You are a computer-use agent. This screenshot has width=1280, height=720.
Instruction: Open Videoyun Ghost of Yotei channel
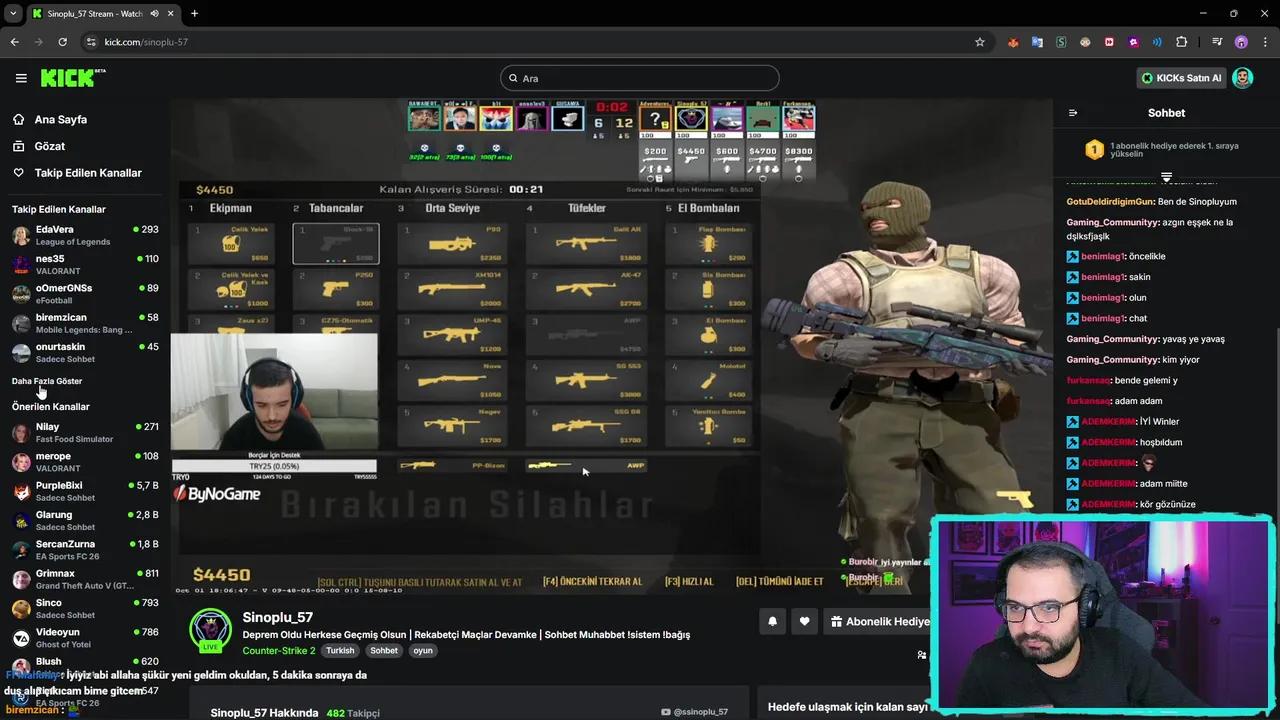[85, 638]
